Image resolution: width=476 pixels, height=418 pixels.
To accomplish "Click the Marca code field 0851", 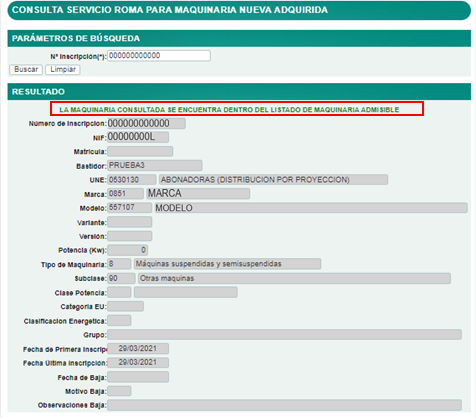I will (x=125, y=194).
